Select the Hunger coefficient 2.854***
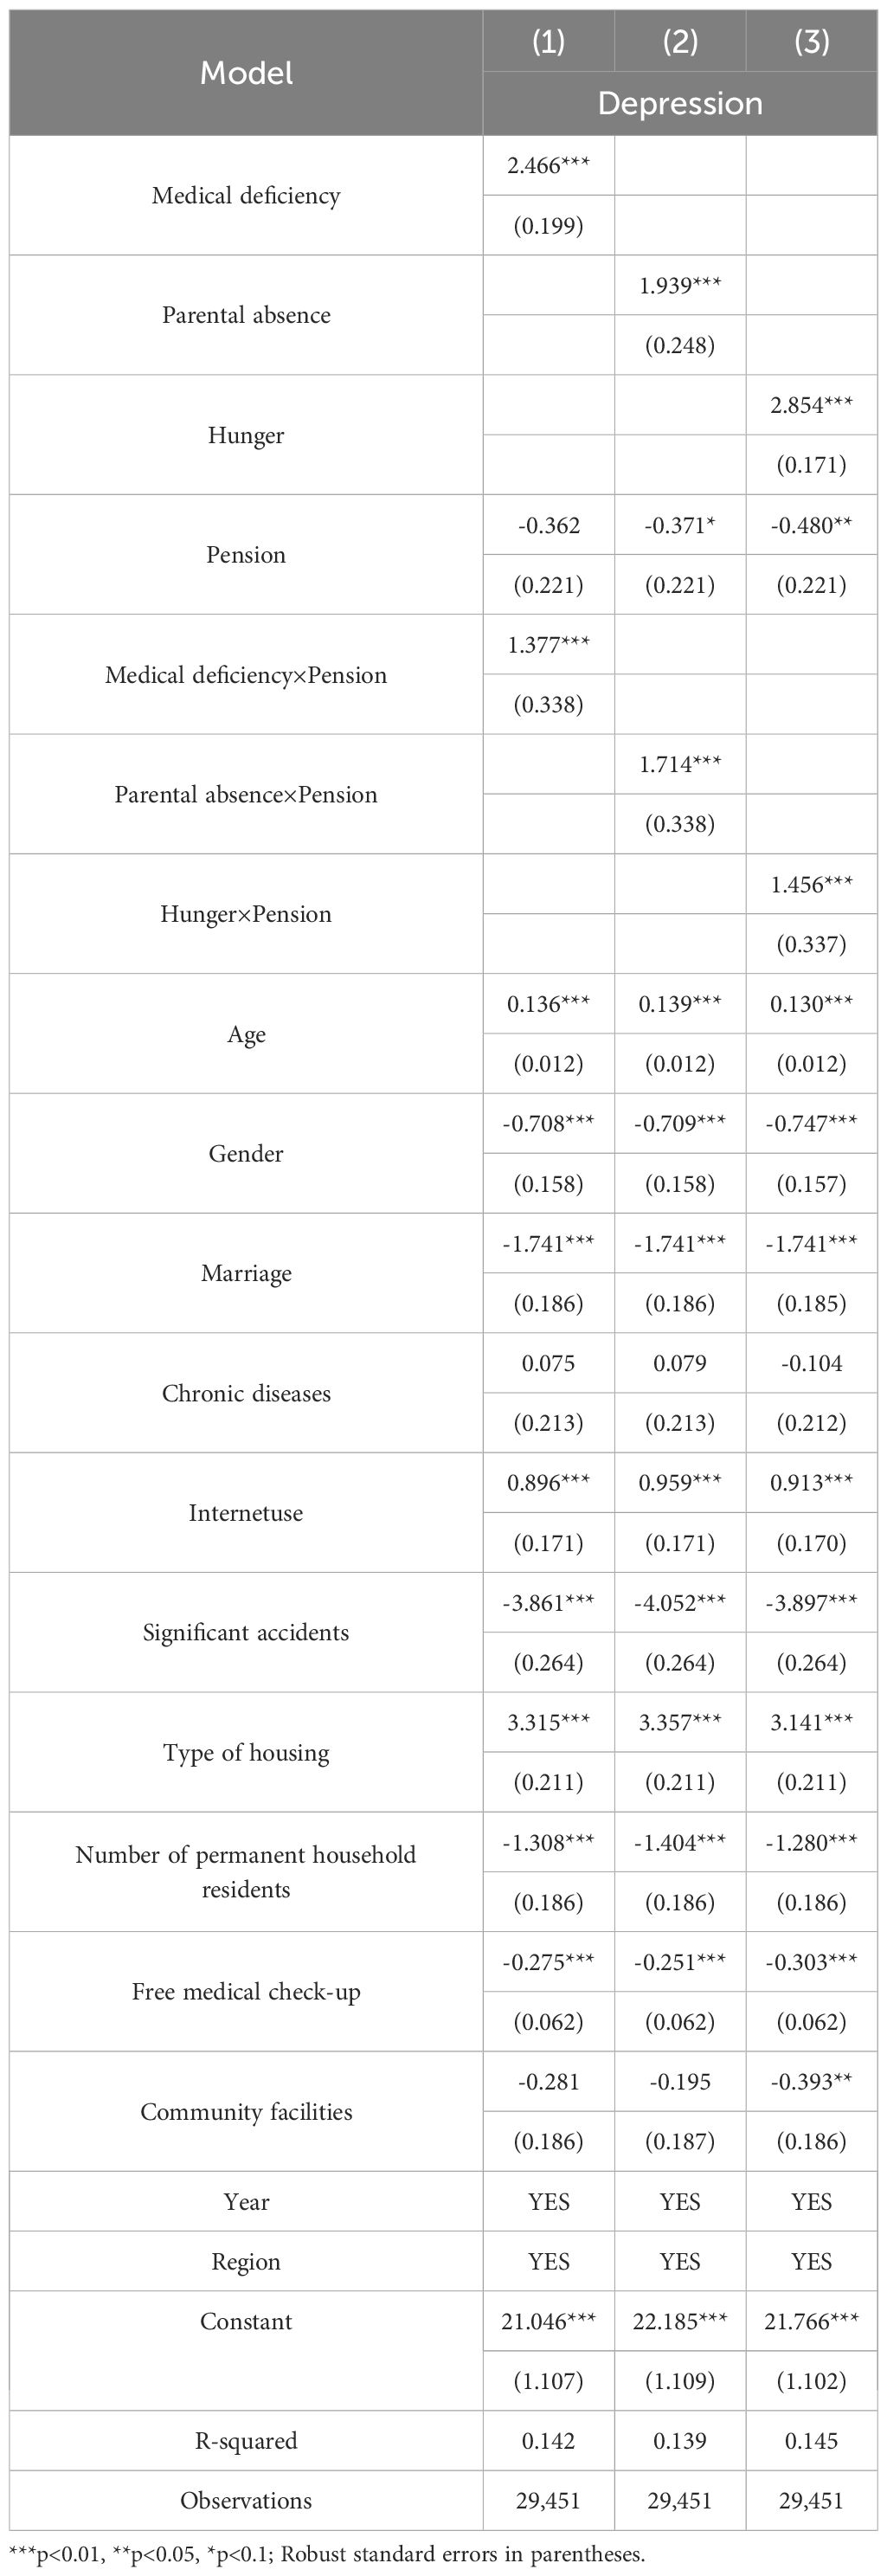Screen dimensions: 887x2576 [811, 405]
